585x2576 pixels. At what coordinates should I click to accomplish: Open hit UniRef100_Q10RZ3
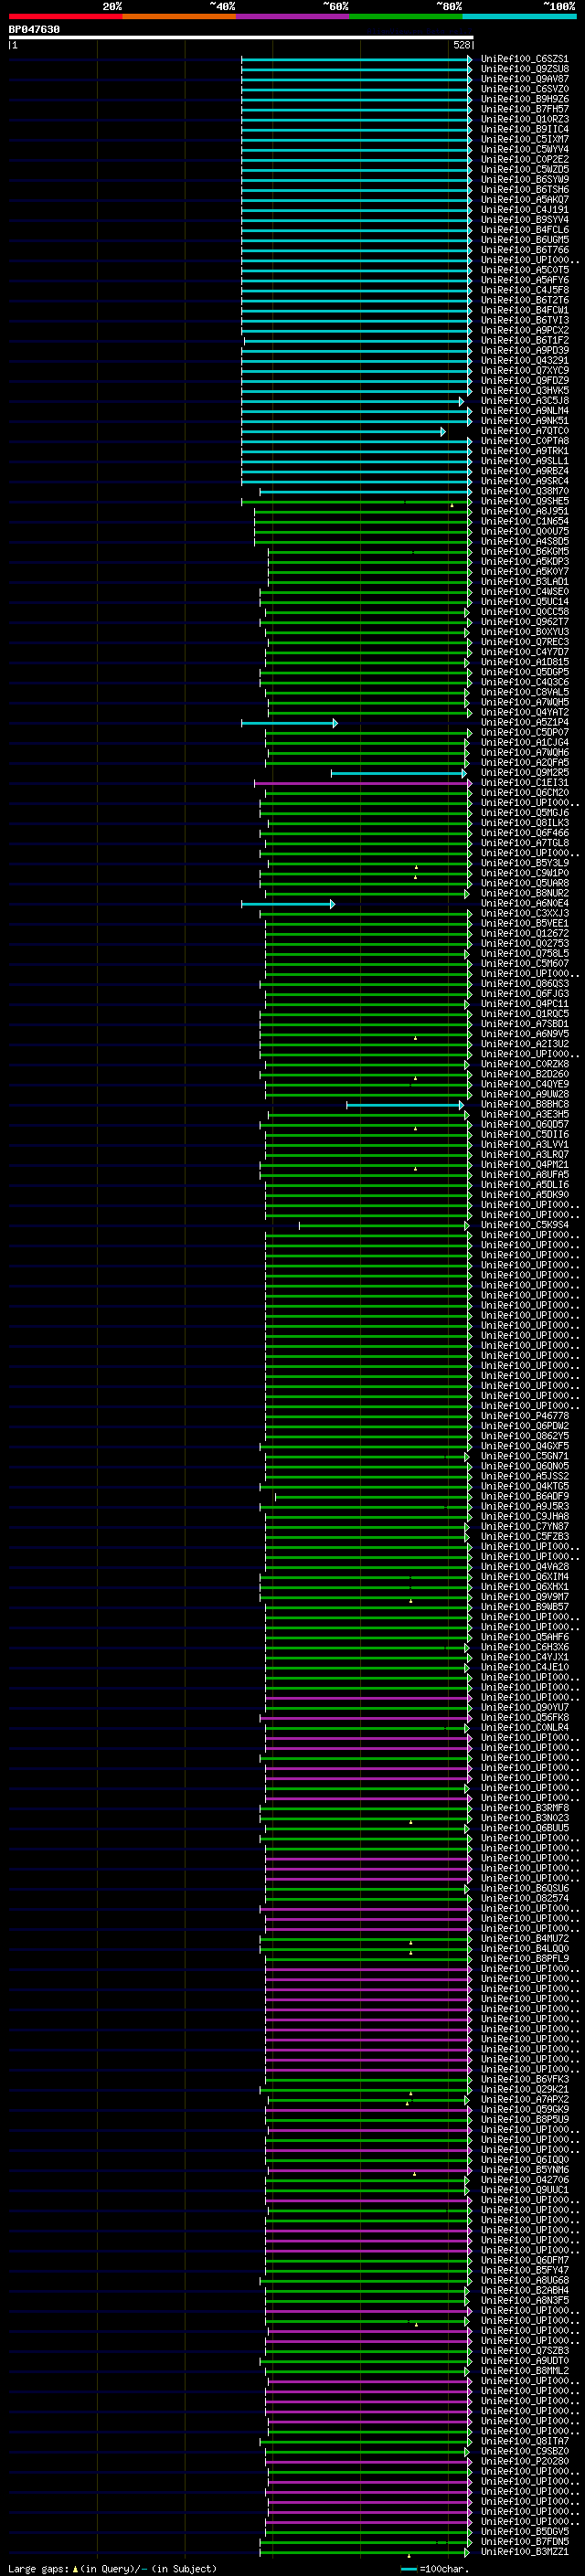point(524,119)
